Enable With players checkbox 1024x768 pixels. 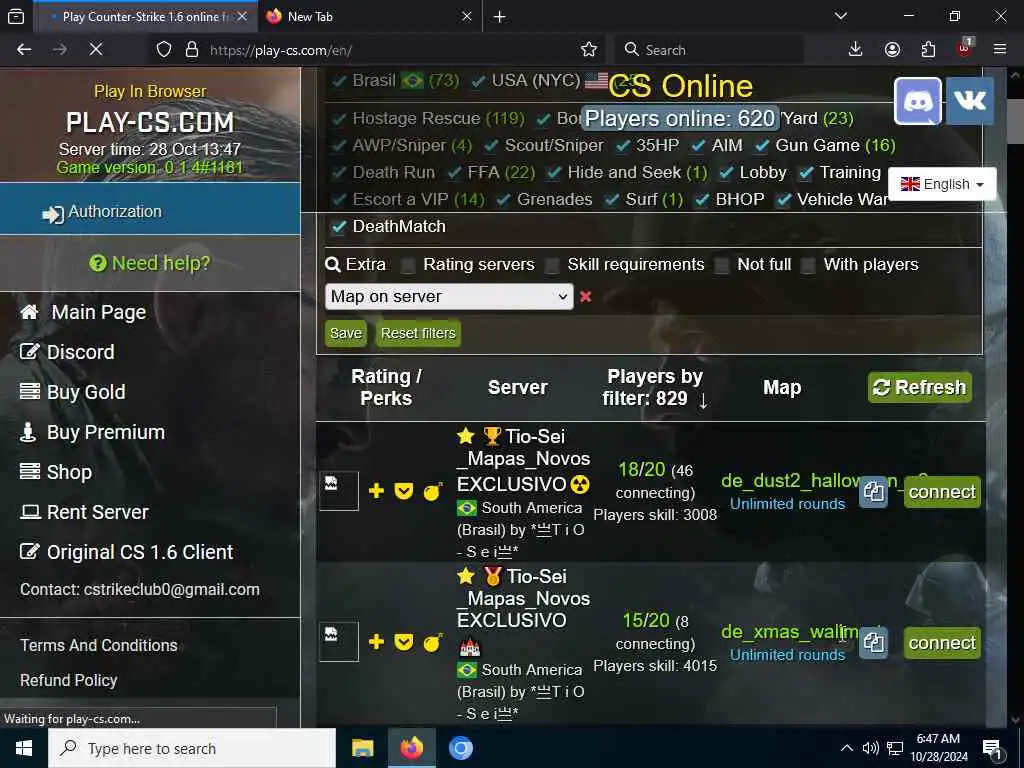click(808, 265)
